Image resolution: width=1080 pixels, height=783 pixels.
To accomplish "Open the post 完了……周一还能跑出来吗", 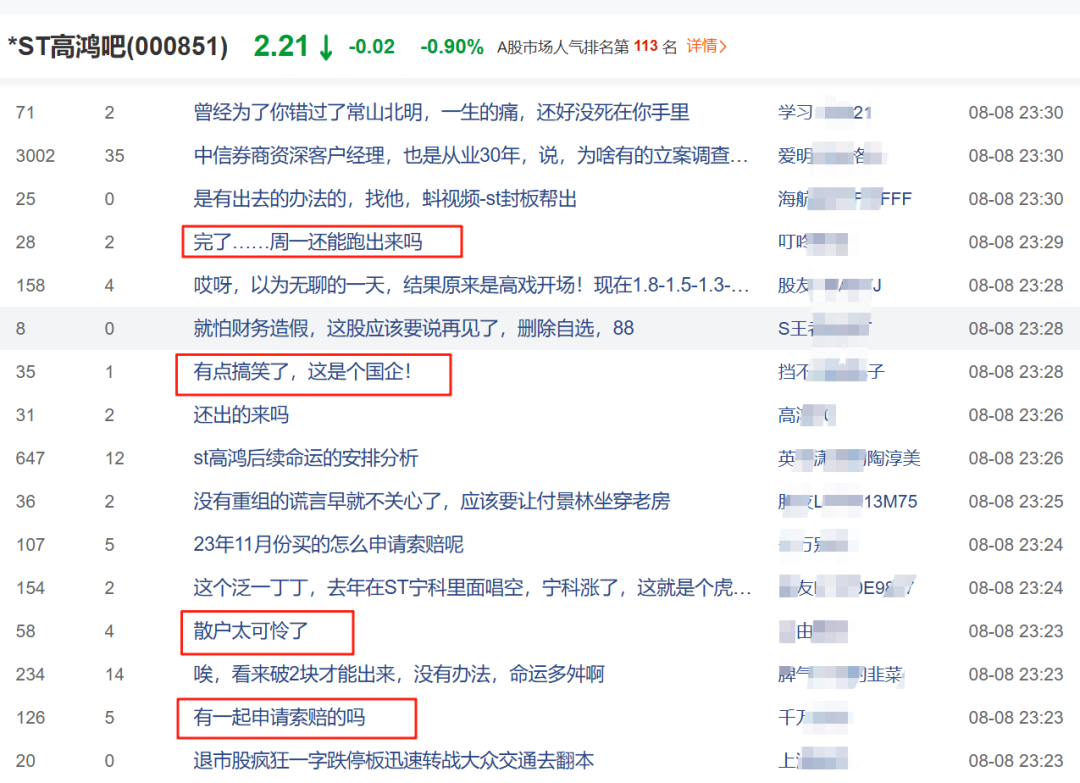I will [x=310, y=242].
